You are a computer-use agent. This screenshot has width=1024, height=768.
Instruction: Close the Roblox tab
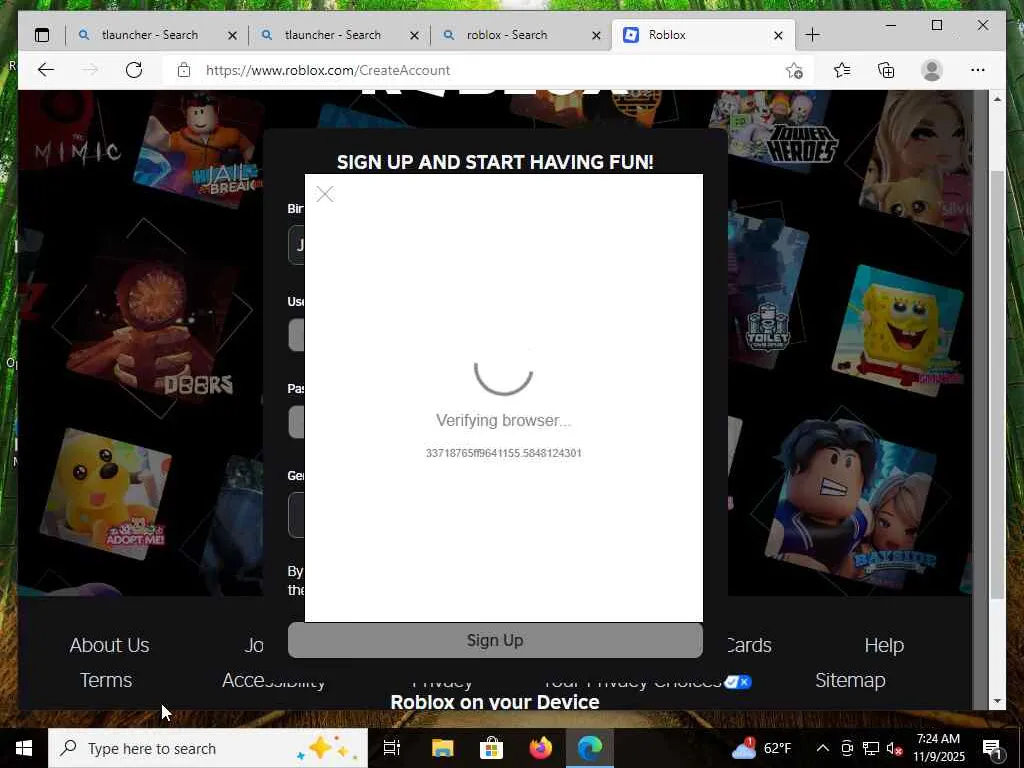coord(778,35)
